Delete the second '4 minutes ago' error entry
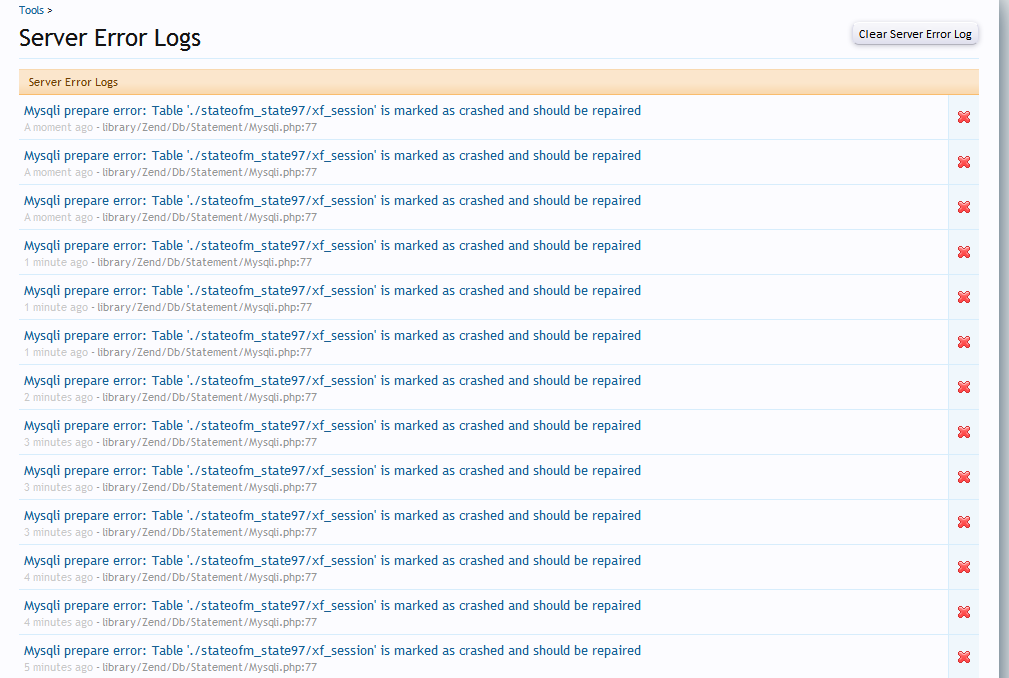This screenshot has width=1009, height=678. click(x=963, y=612)
